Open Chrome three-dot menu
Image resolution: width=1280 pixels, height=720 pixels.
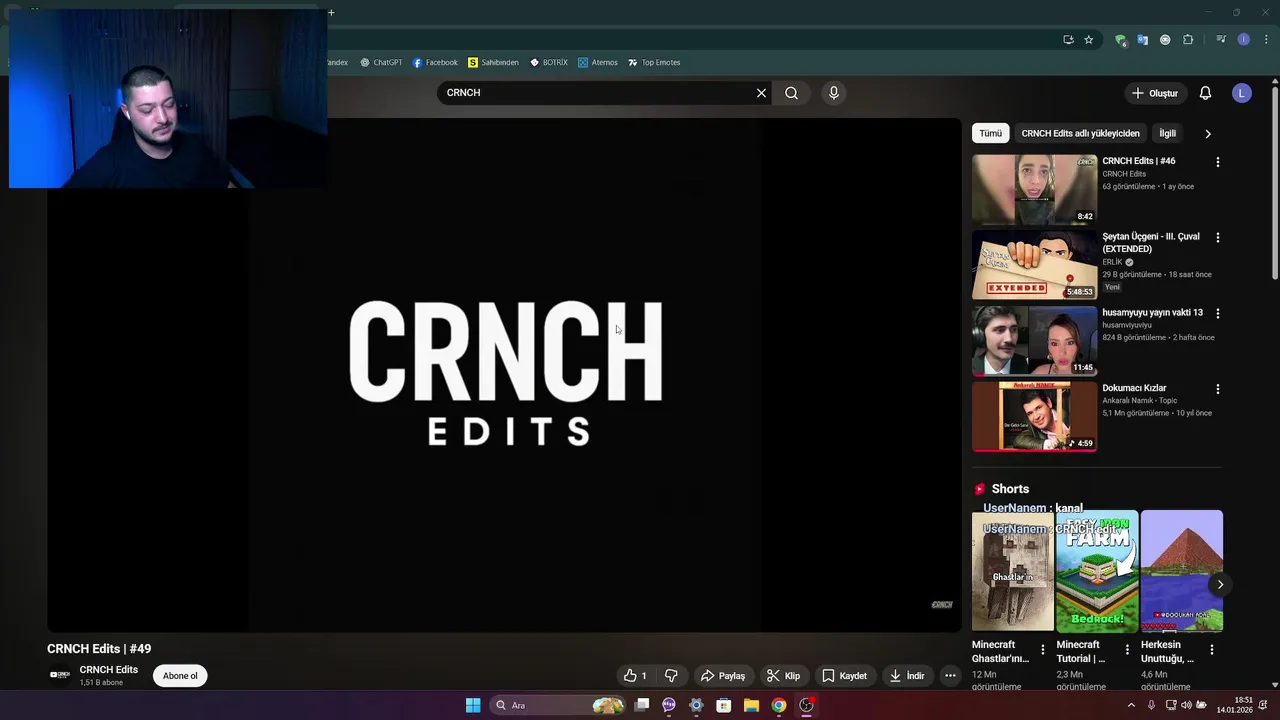pos(1266,40)
